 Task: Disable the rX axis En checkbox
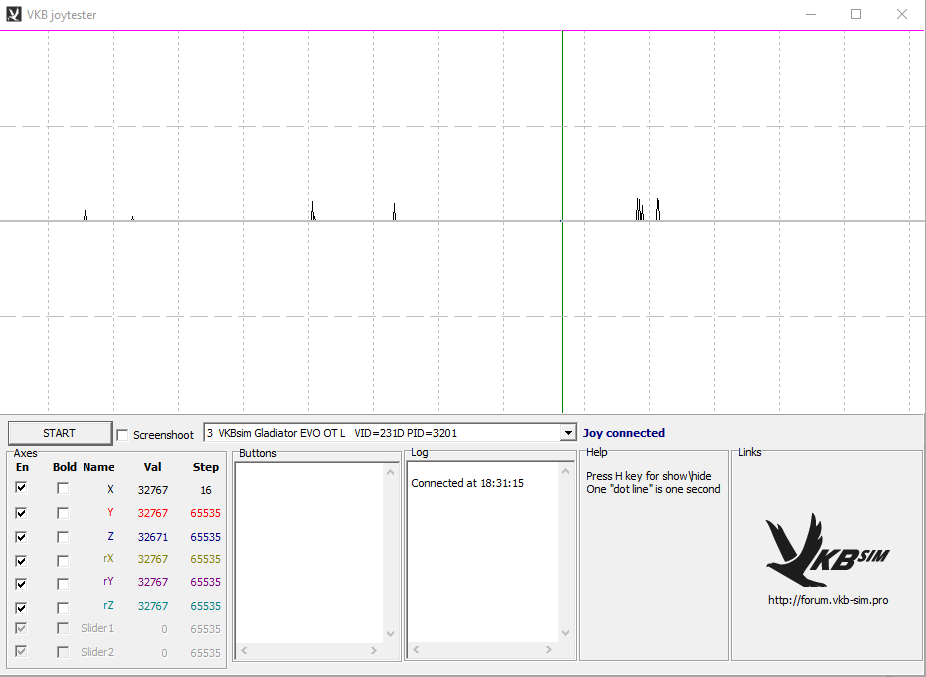pos(21,560)
